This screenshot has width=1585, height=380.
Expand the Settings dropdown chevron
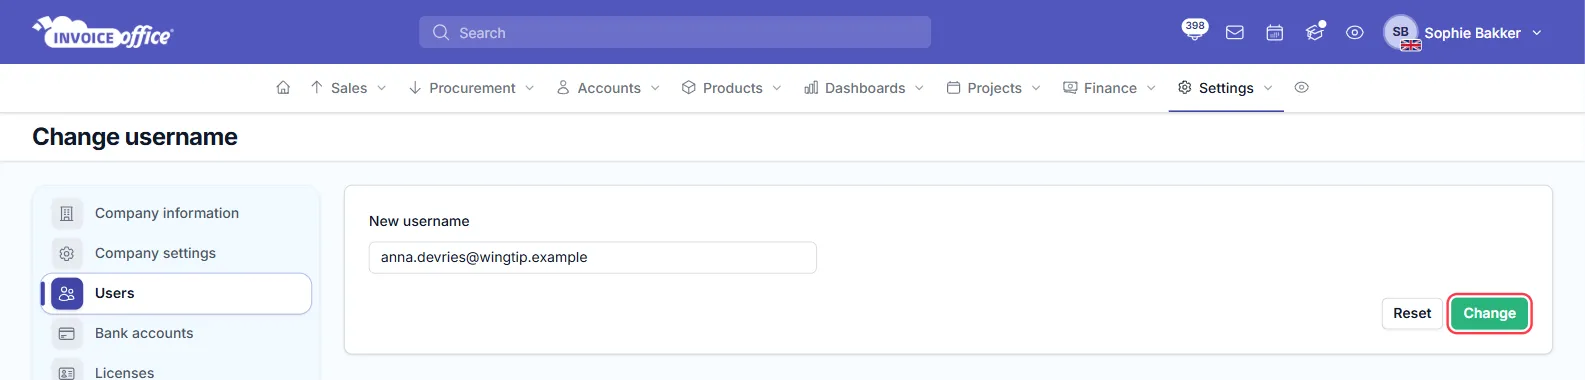(x=1268, y=88)
